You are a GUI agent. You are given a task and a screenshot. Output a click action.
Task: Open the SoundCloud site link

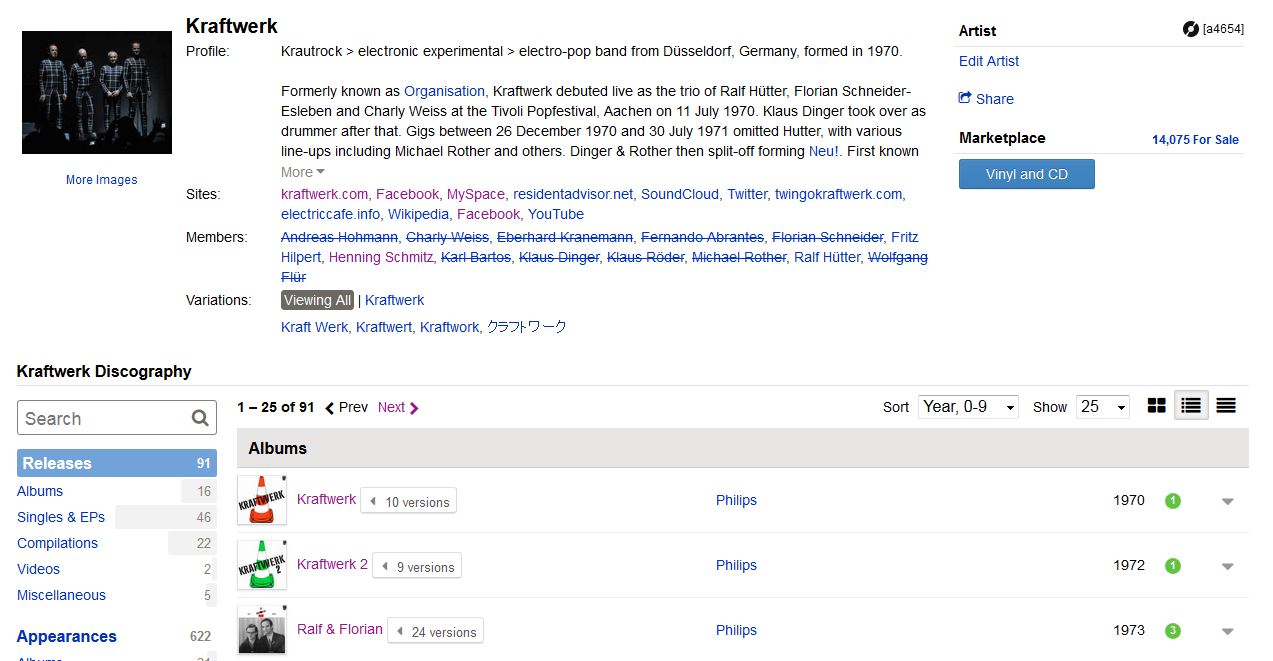pos(679,194)
